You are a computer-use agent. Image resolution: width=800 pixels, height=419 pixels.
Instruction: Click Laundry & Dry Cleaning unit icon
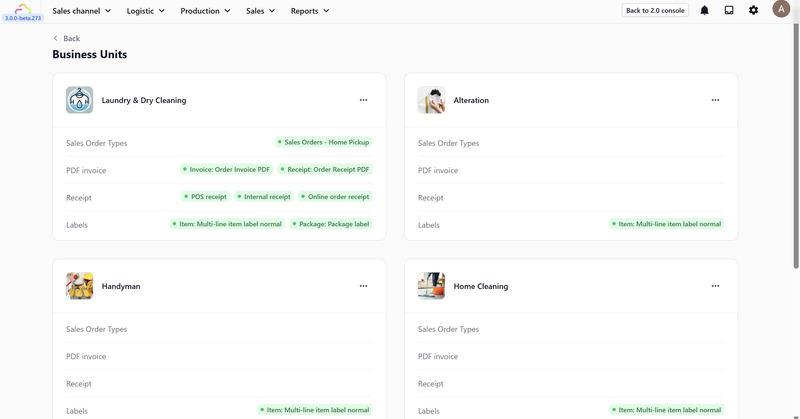pyautogui.click(x=80, y=100)
